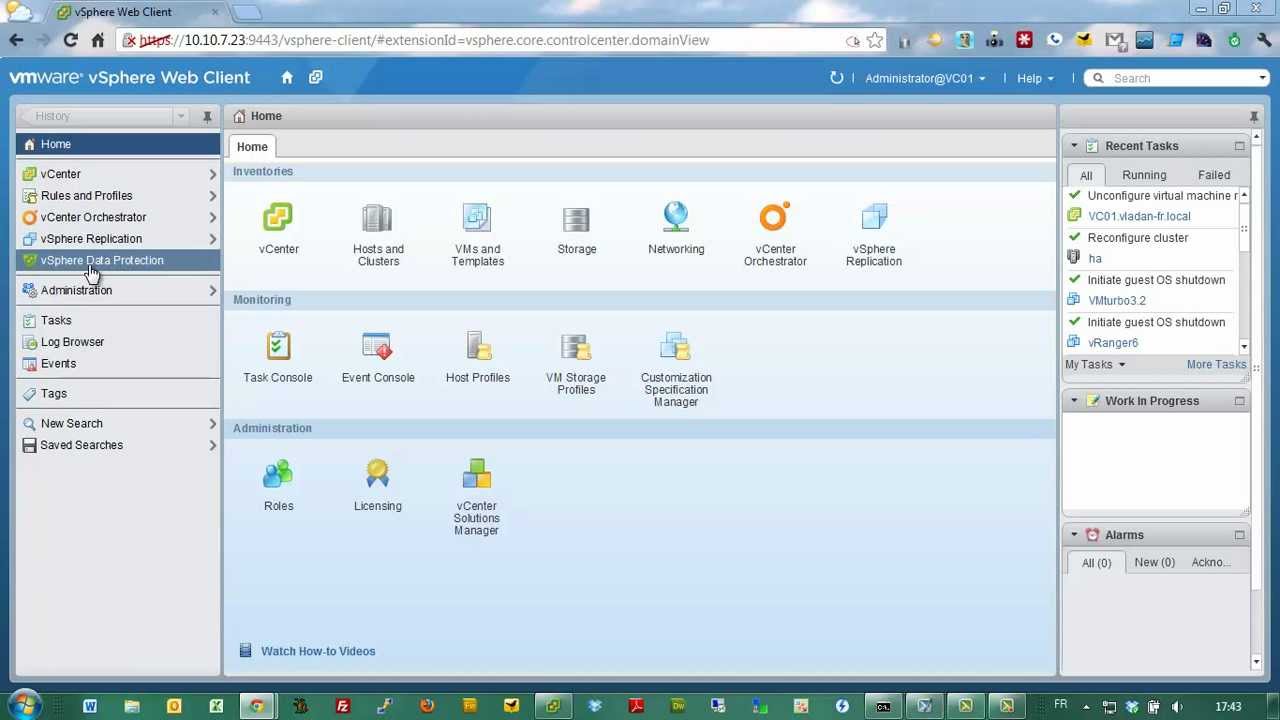Open vCenter Solutions Manager icon
This screenshot has width=1280, height=720.
pos(477,474)
